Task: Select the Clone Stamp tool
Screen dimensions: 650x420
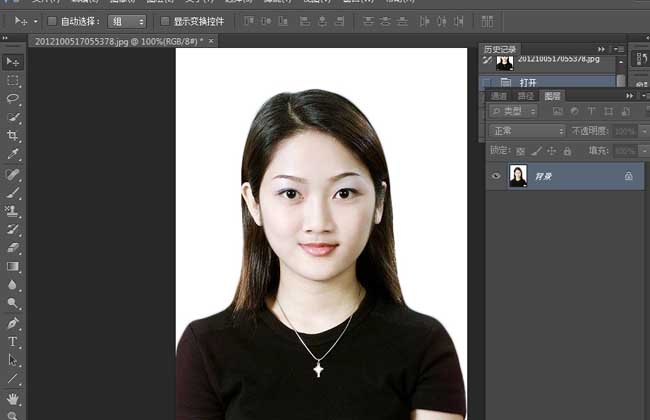Action: tap(13, 211)
